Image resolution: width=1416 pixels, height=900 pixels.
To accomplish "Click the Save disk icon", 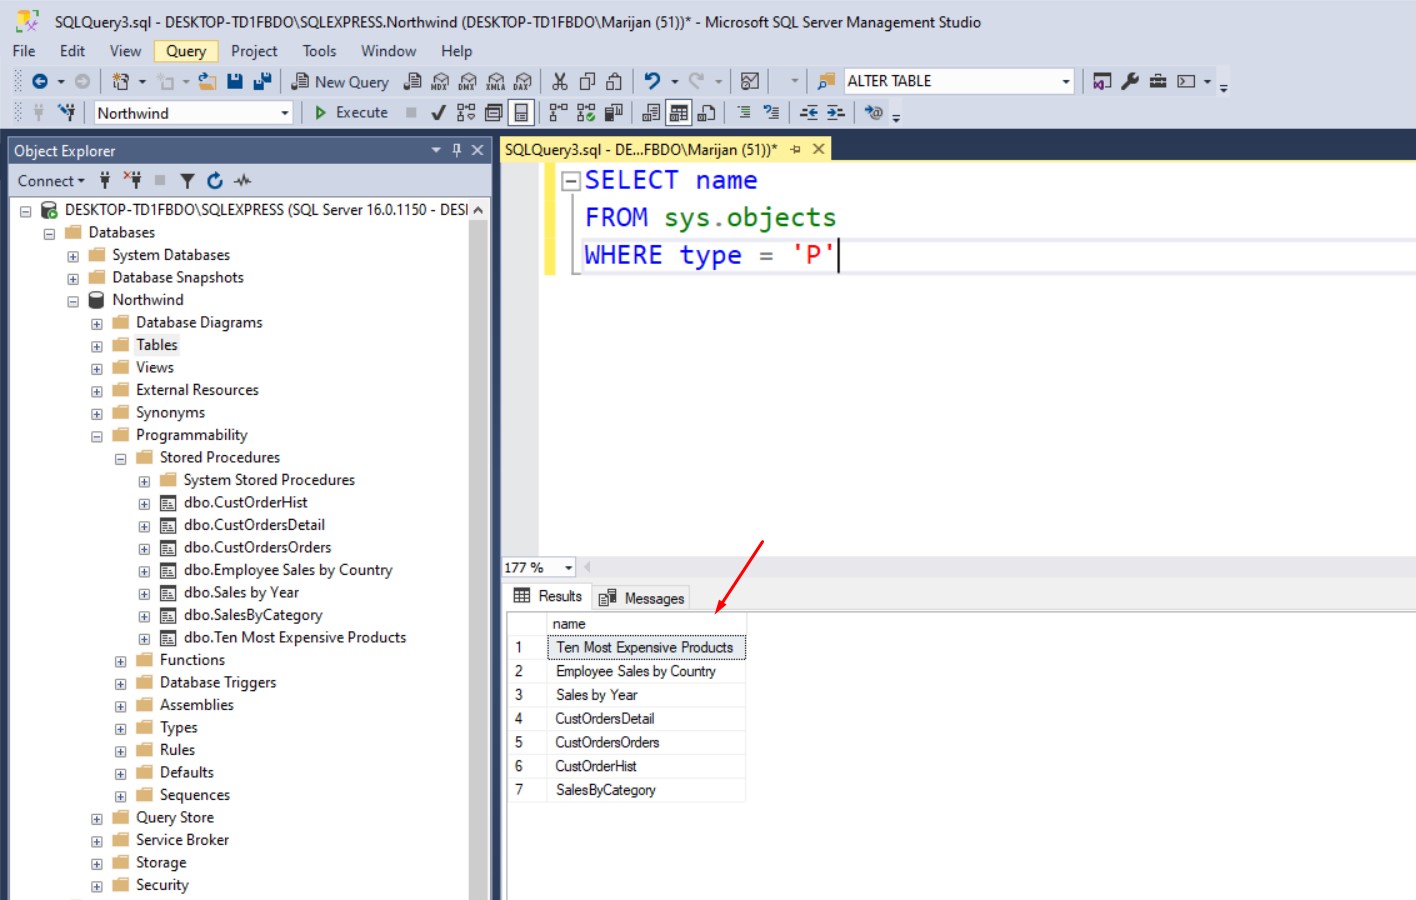I will click(235, 82).
